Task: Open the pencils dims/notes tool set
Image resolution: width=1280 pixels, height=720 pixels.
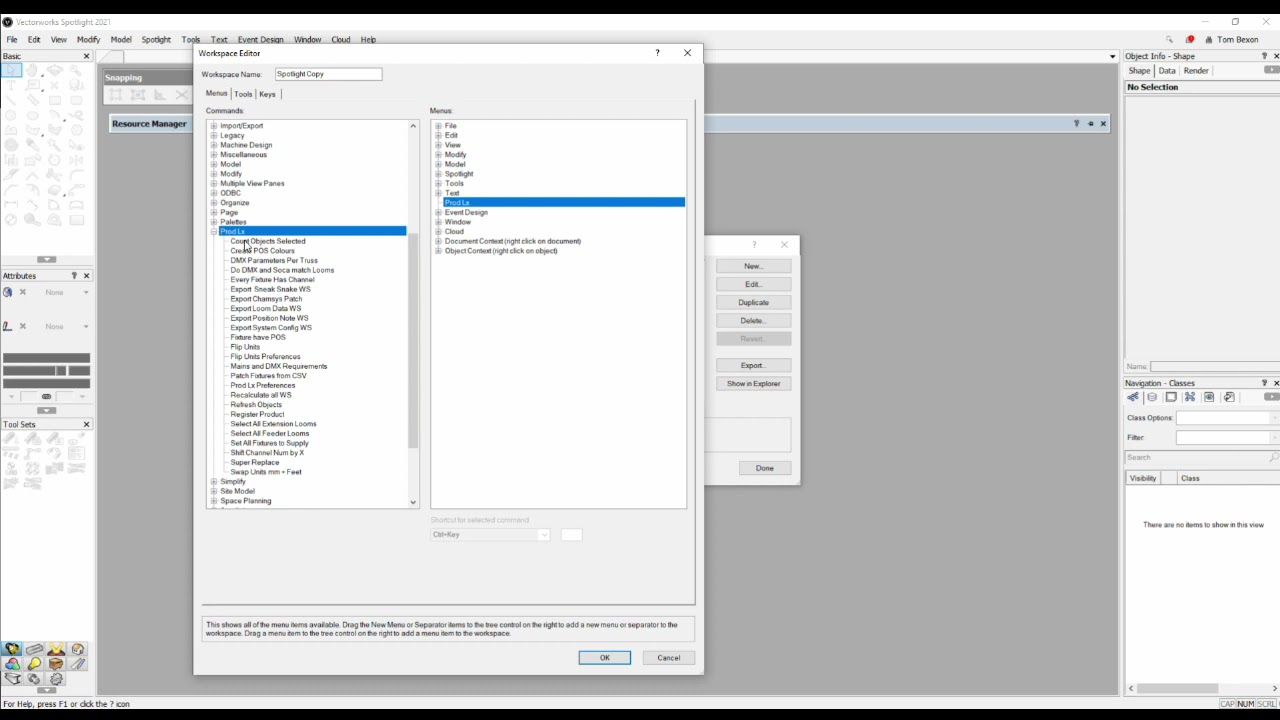Action: 78,664
